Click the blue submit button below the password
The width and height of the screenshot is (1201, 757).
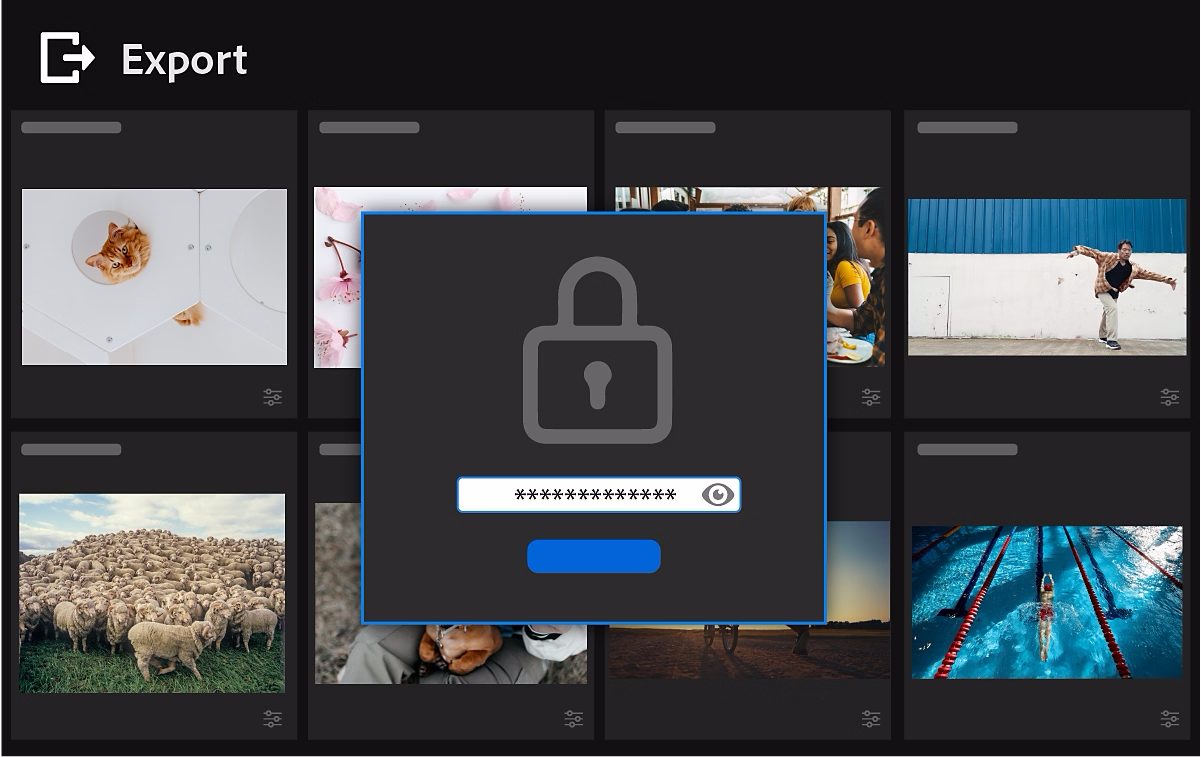[x=594, y=556]
